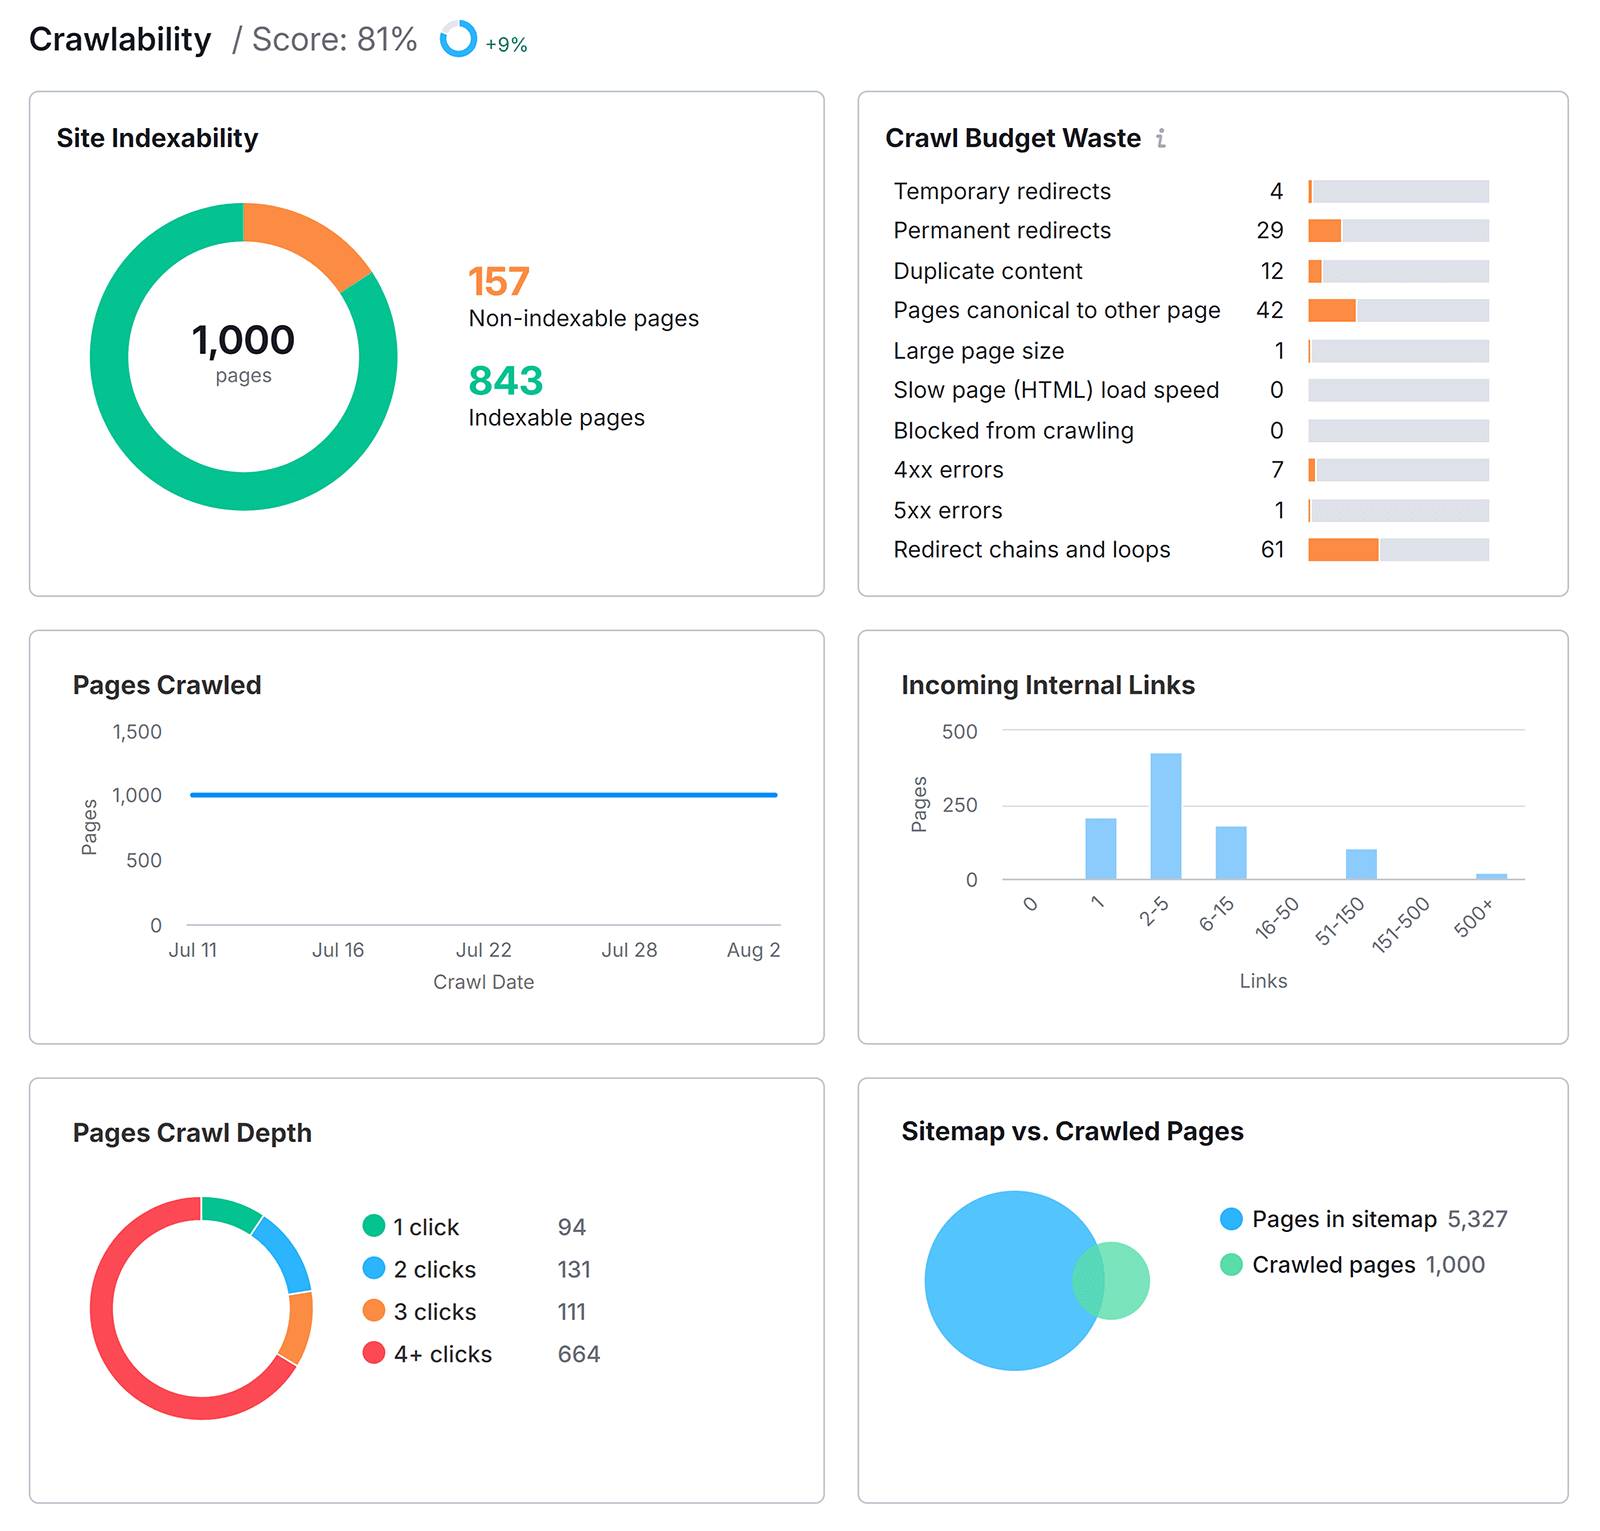Expand the Redirect chains and loops row

(1031, 549)
